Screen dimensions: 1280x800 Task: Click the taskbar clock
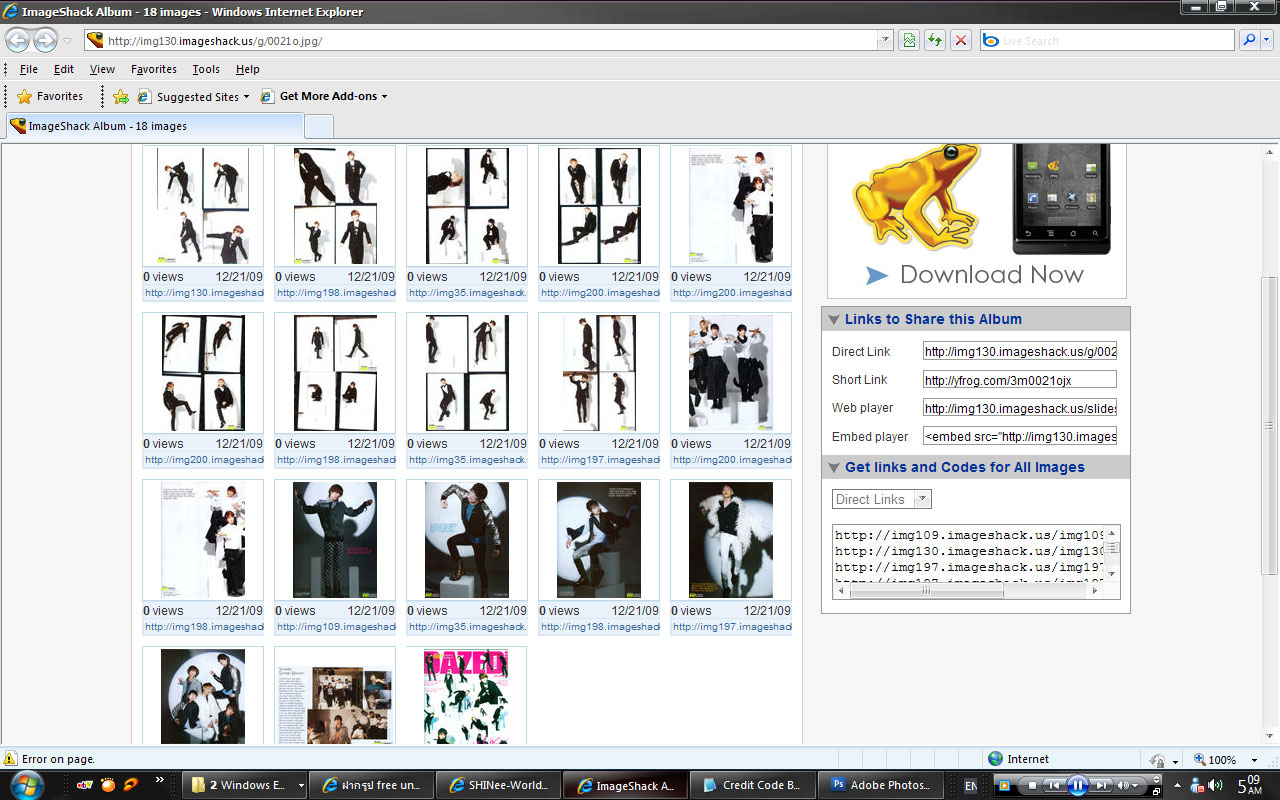[x=1250, y=785]
